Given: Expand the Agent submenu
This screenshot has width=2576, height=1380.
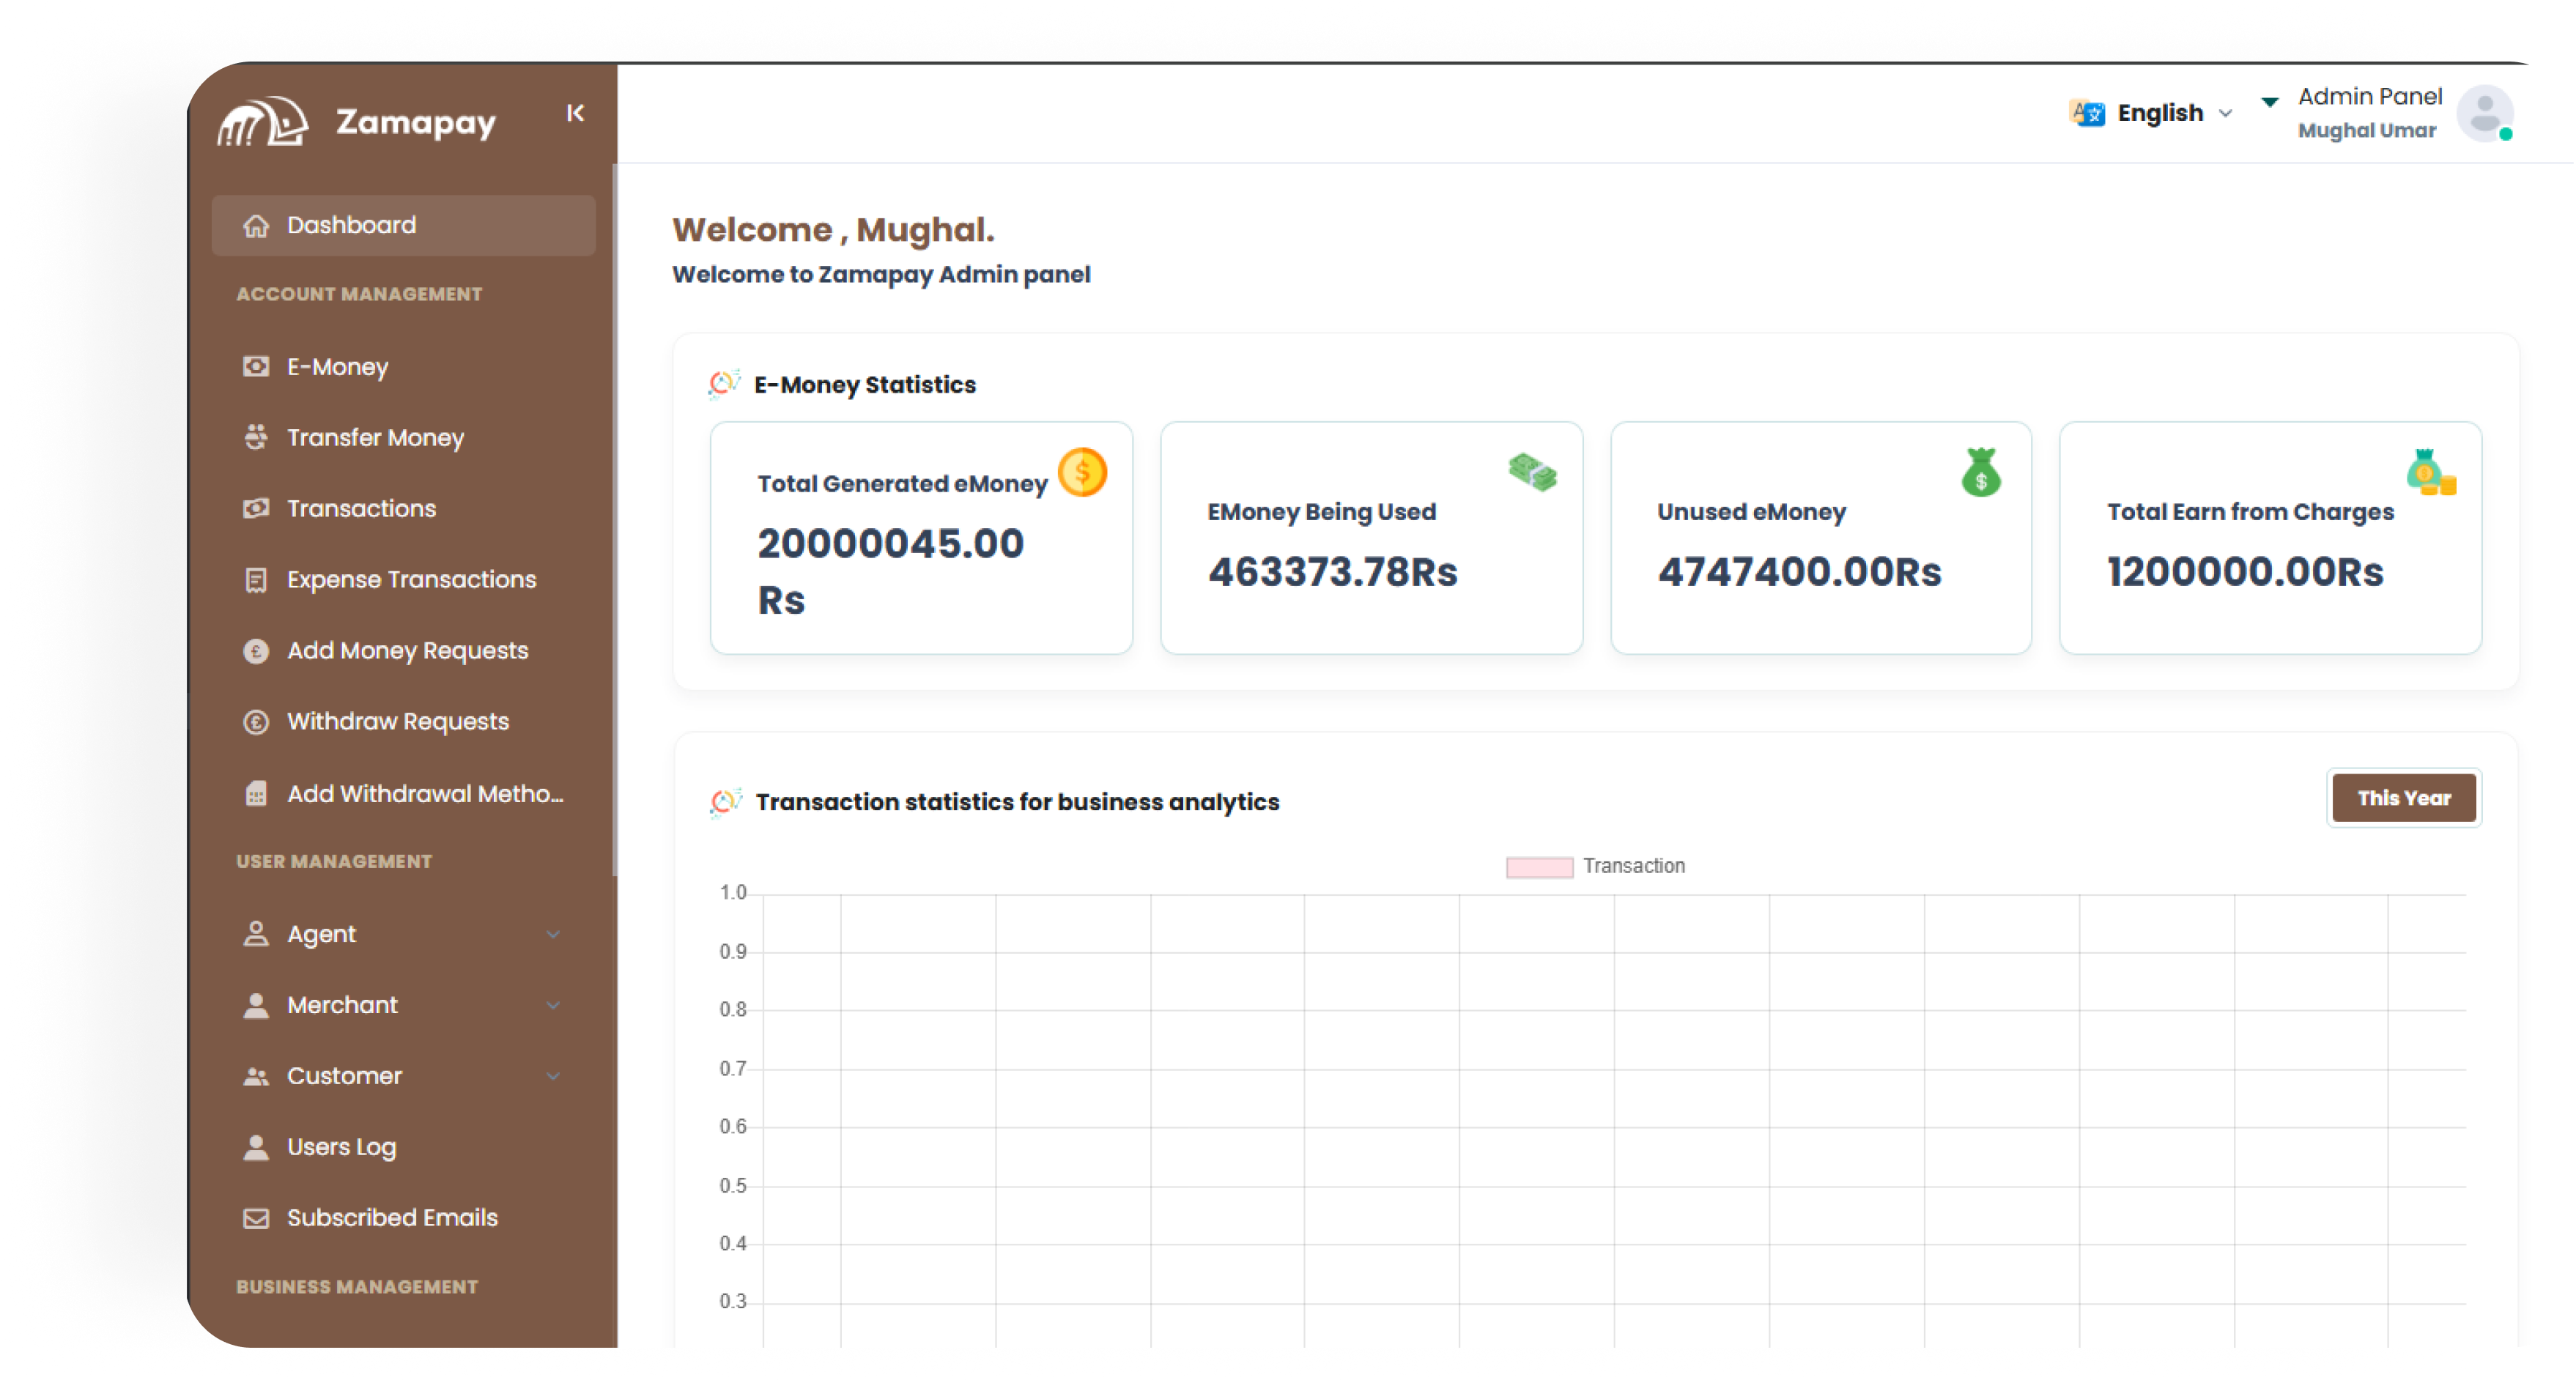Looking at the screenshot, I should coord(553,934).
